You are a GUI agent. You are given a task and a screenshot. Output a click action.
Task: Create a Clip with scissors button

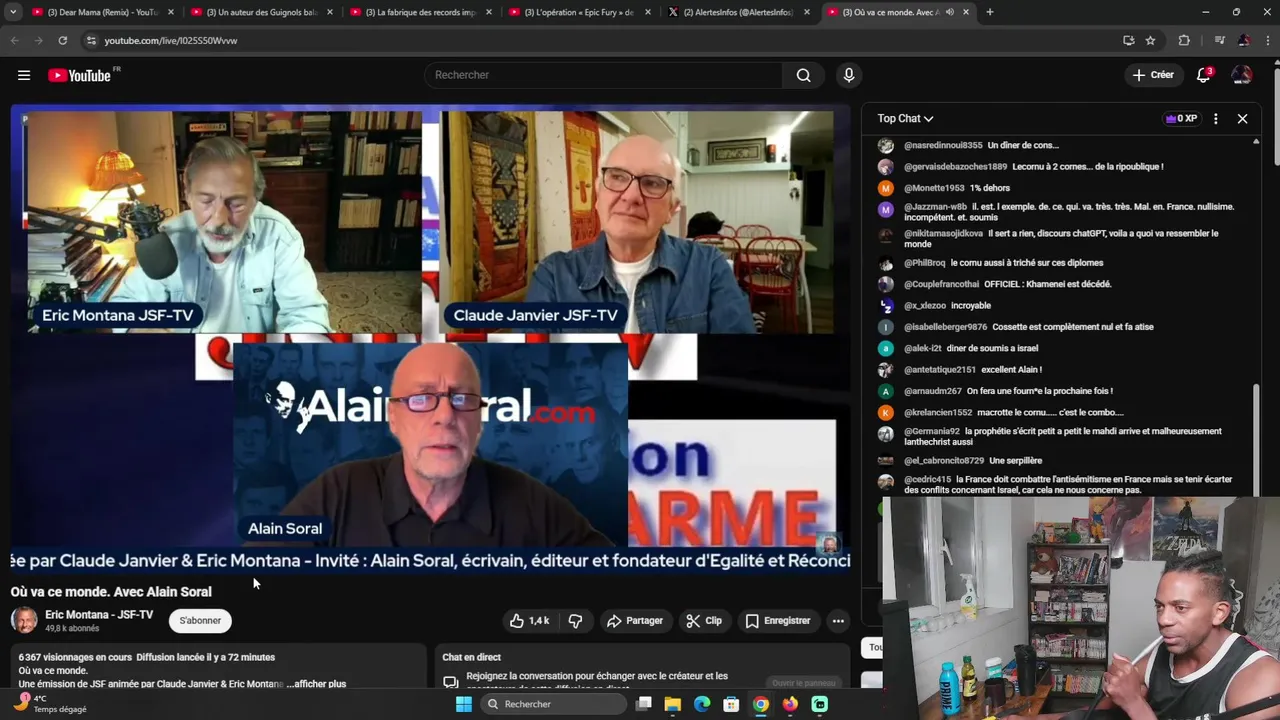(704, 621)
